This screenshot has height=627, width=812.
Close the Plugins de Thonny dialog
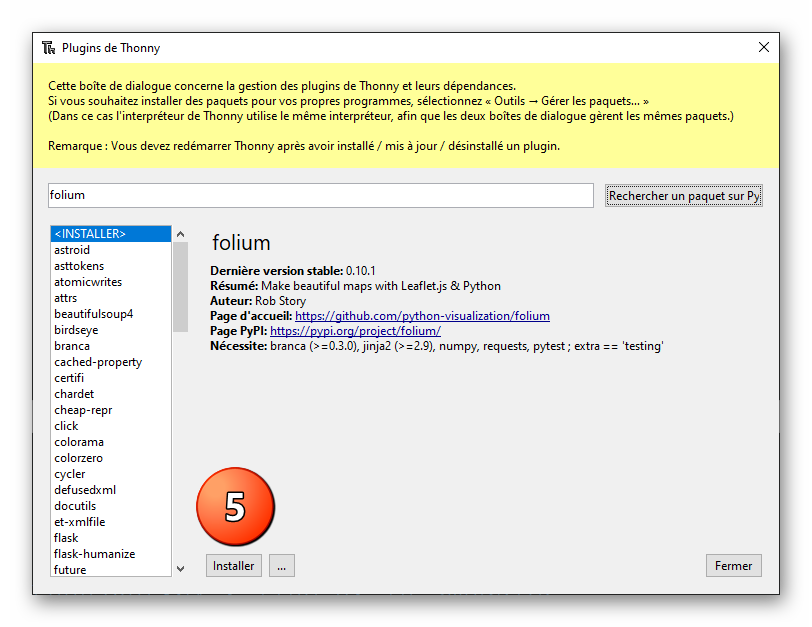763,47
